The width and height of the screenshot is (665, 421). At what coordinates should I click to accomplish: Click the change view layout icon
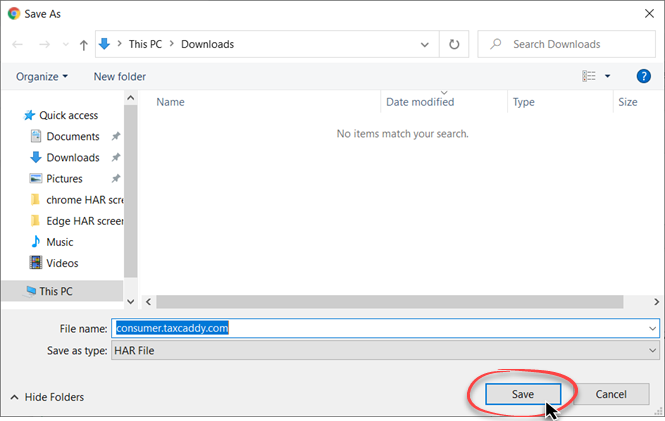tap(589, 76)
